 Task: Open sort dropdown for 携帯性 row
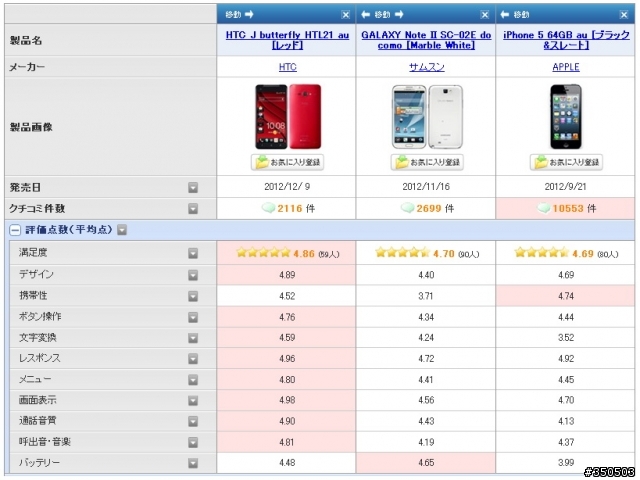pyautogui.click(x=193, y=296)
